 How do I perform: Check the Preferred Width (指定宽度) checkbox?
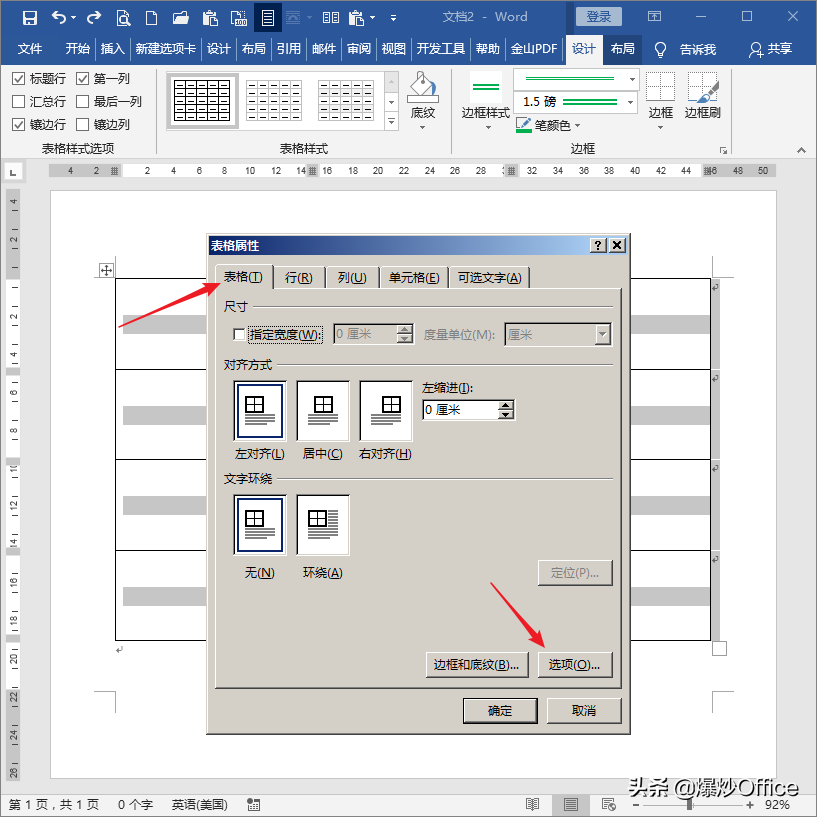click(239, 334)
